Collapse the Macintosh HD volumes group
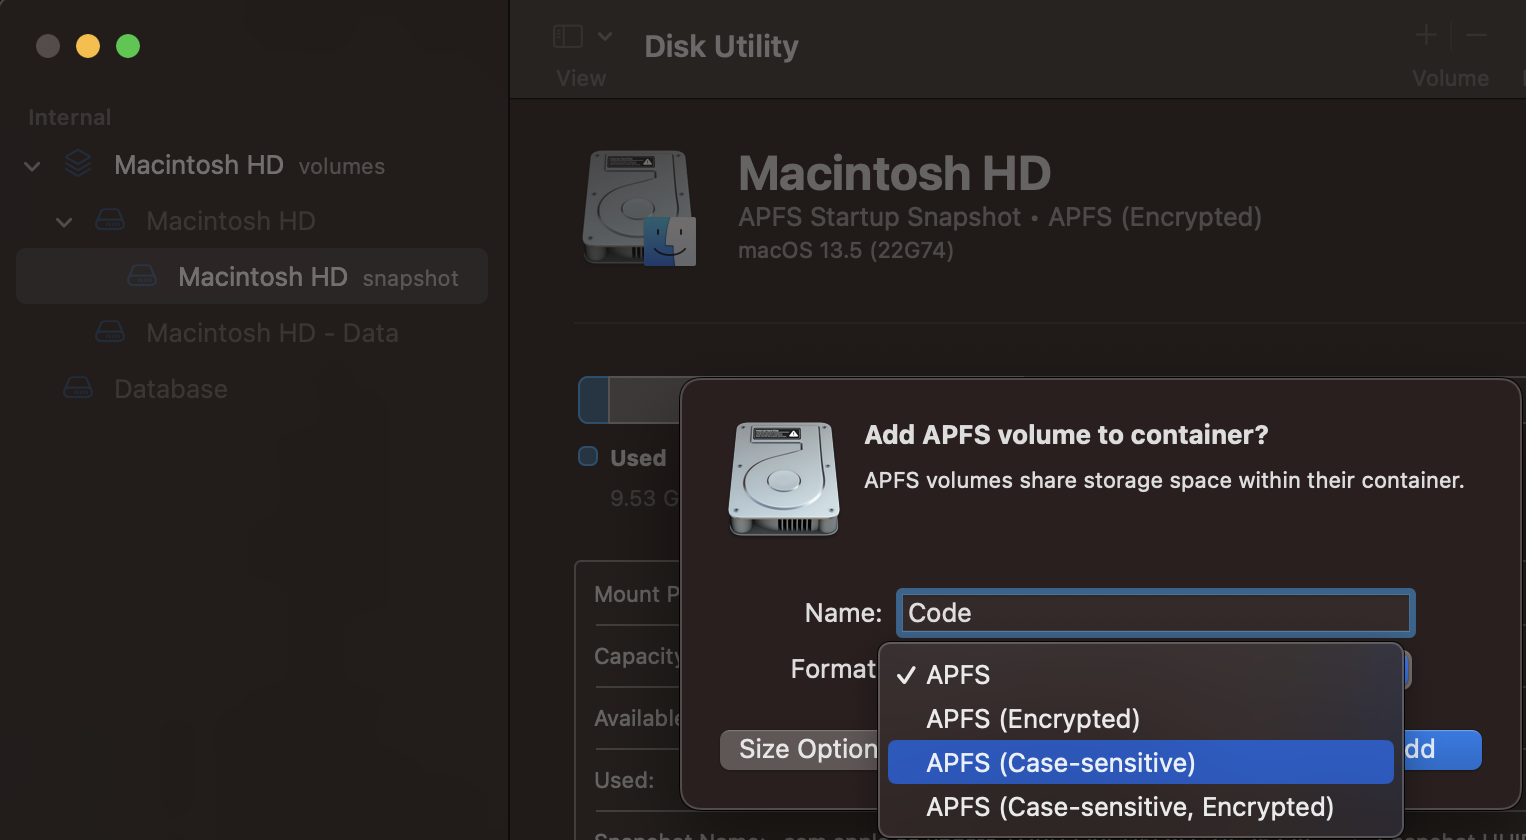This screenshot has width=1526, height=840. [x=32, y=166]
